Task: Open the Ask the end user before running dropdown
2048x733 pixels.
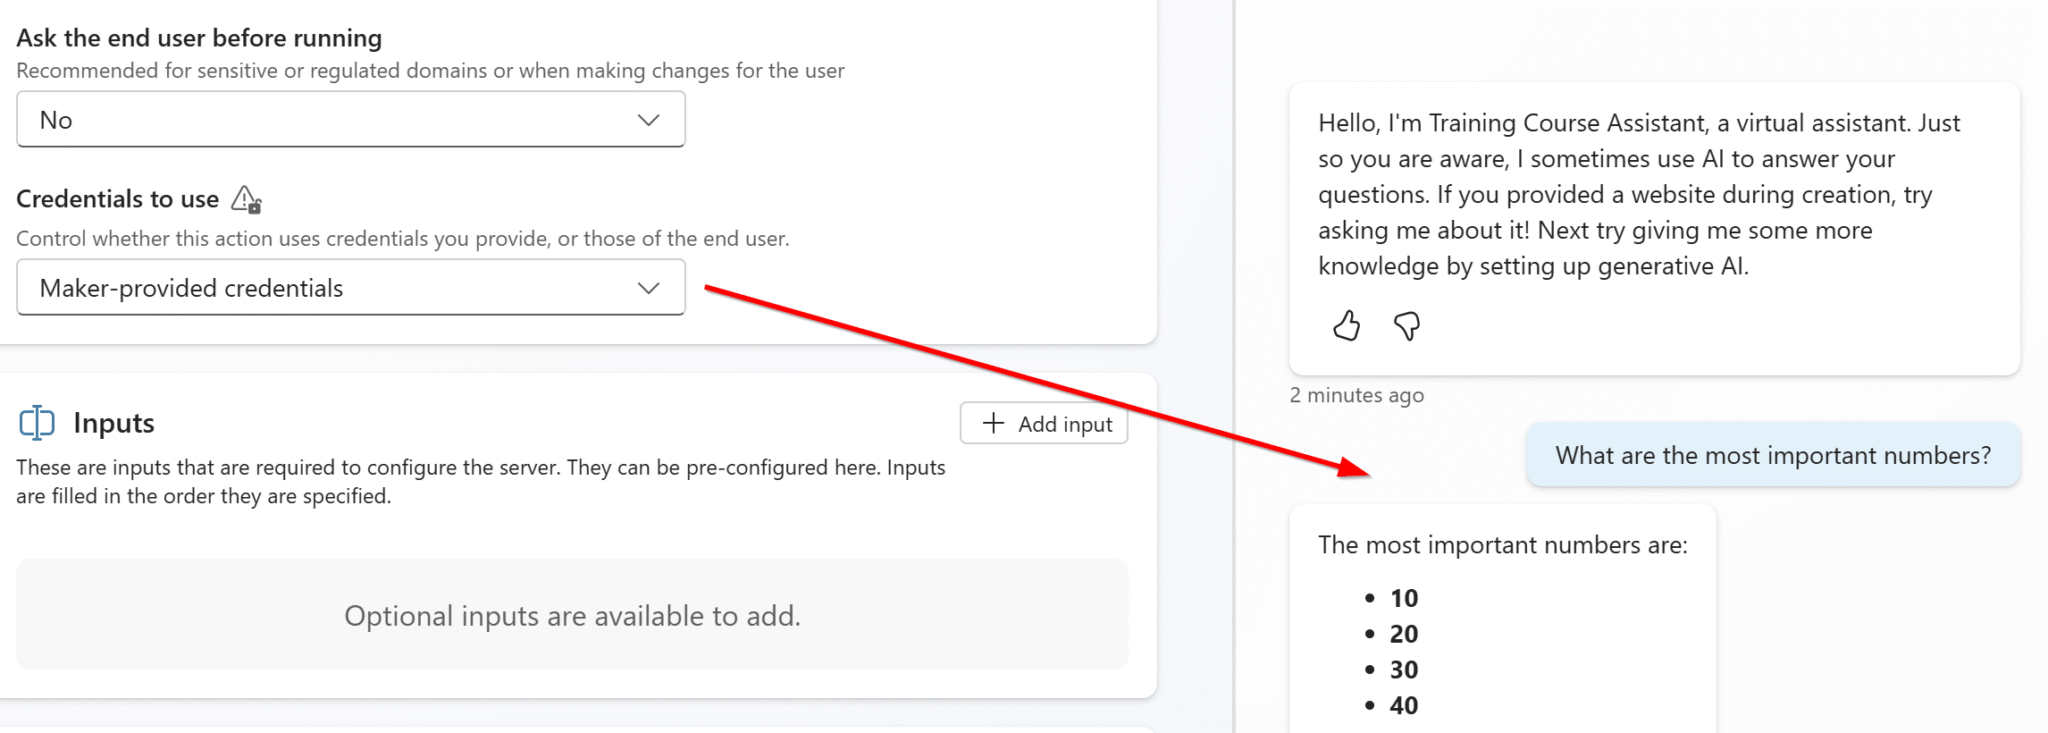Action: tap(350, 119)
